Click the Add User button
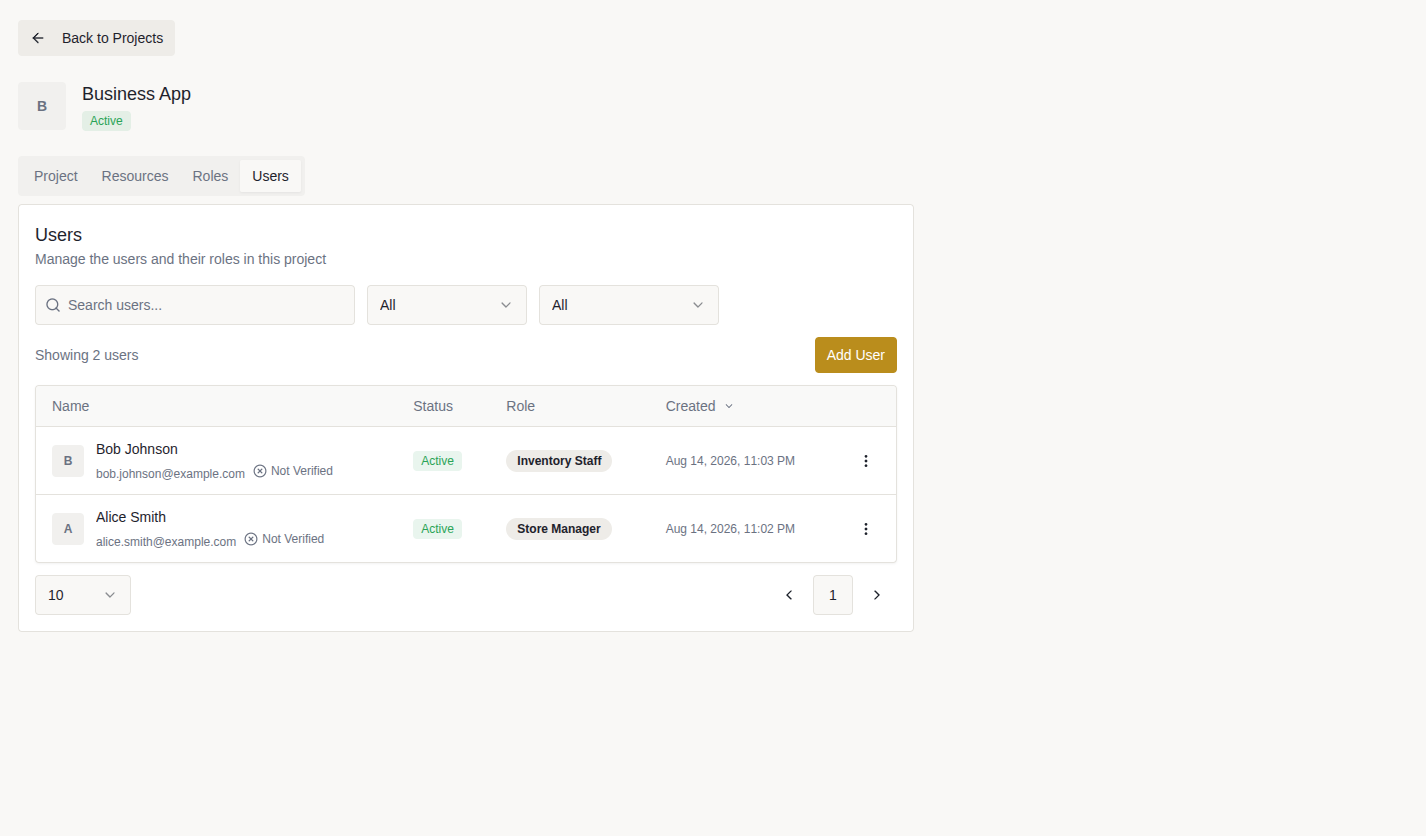 (x=856, y=355)
